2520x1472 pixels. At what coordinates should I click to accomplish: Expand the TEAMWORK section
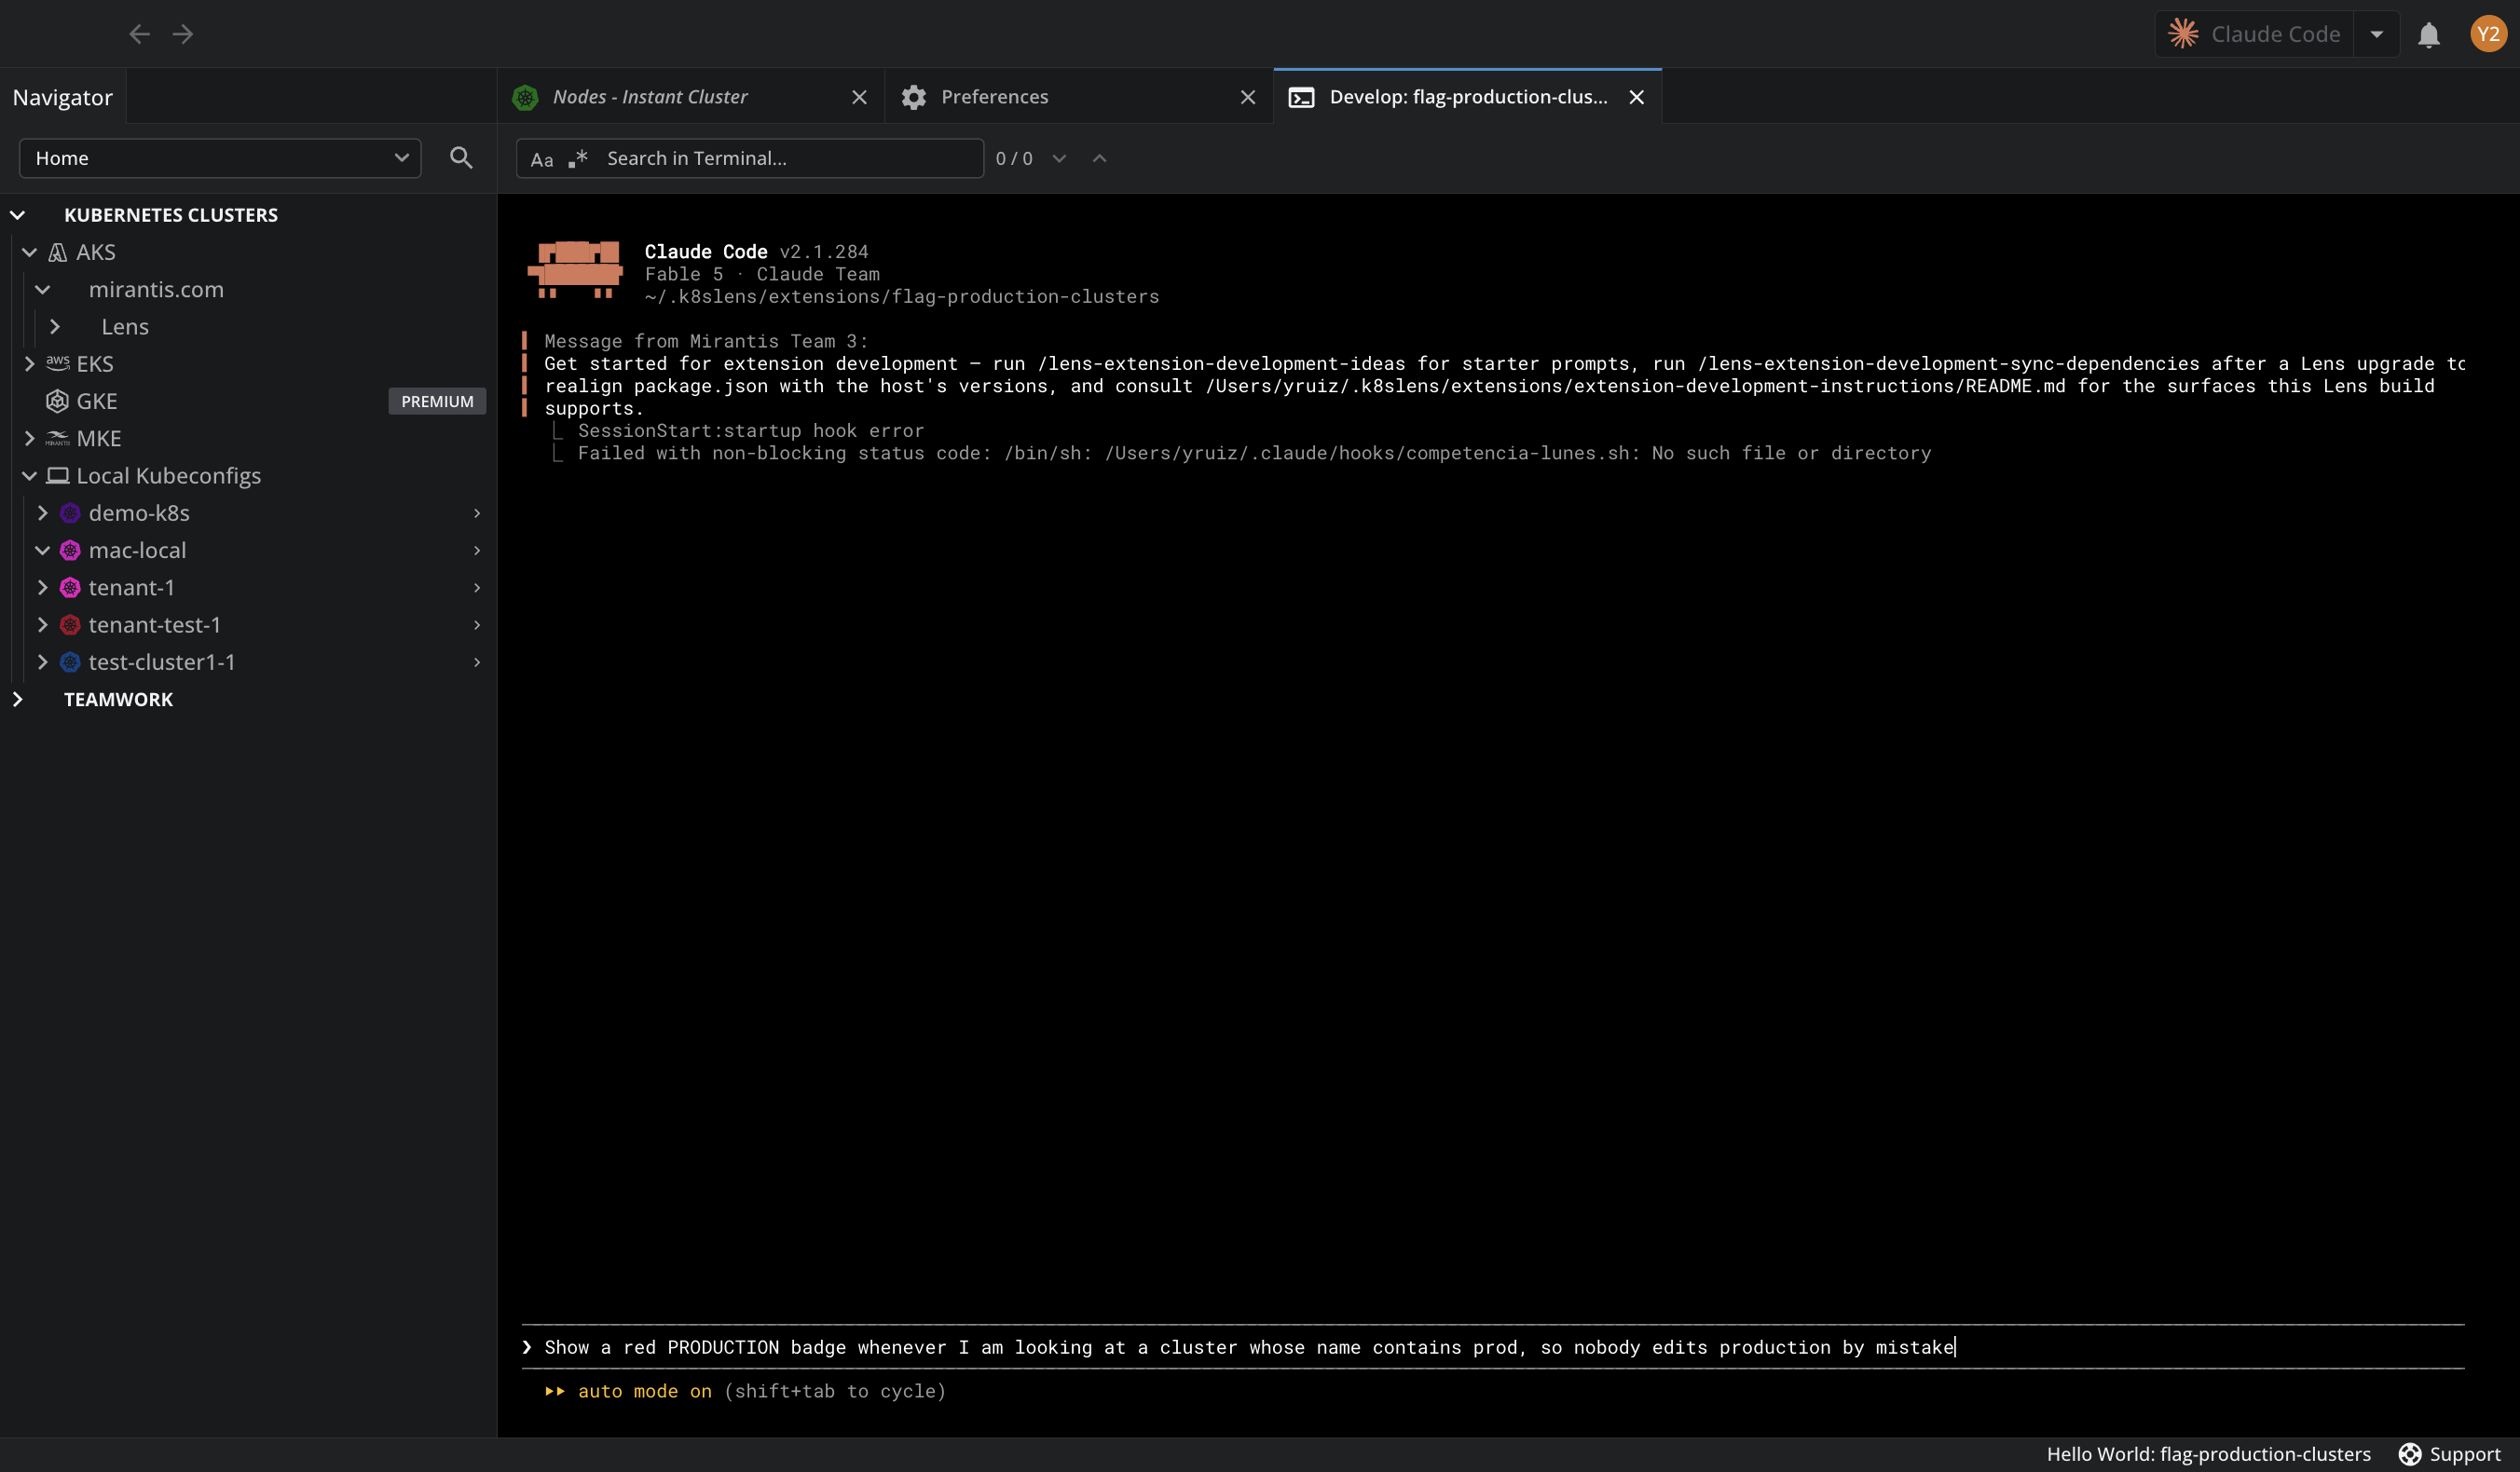pyautogui.click(x=17, y=699)
